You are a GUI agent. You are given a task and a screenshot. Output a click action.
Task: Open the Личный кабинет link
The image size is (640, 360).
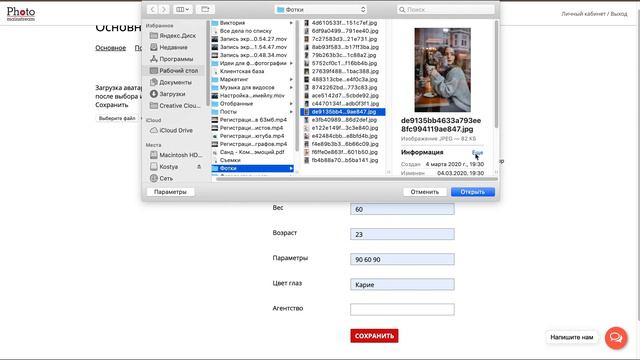click(583, 14)
